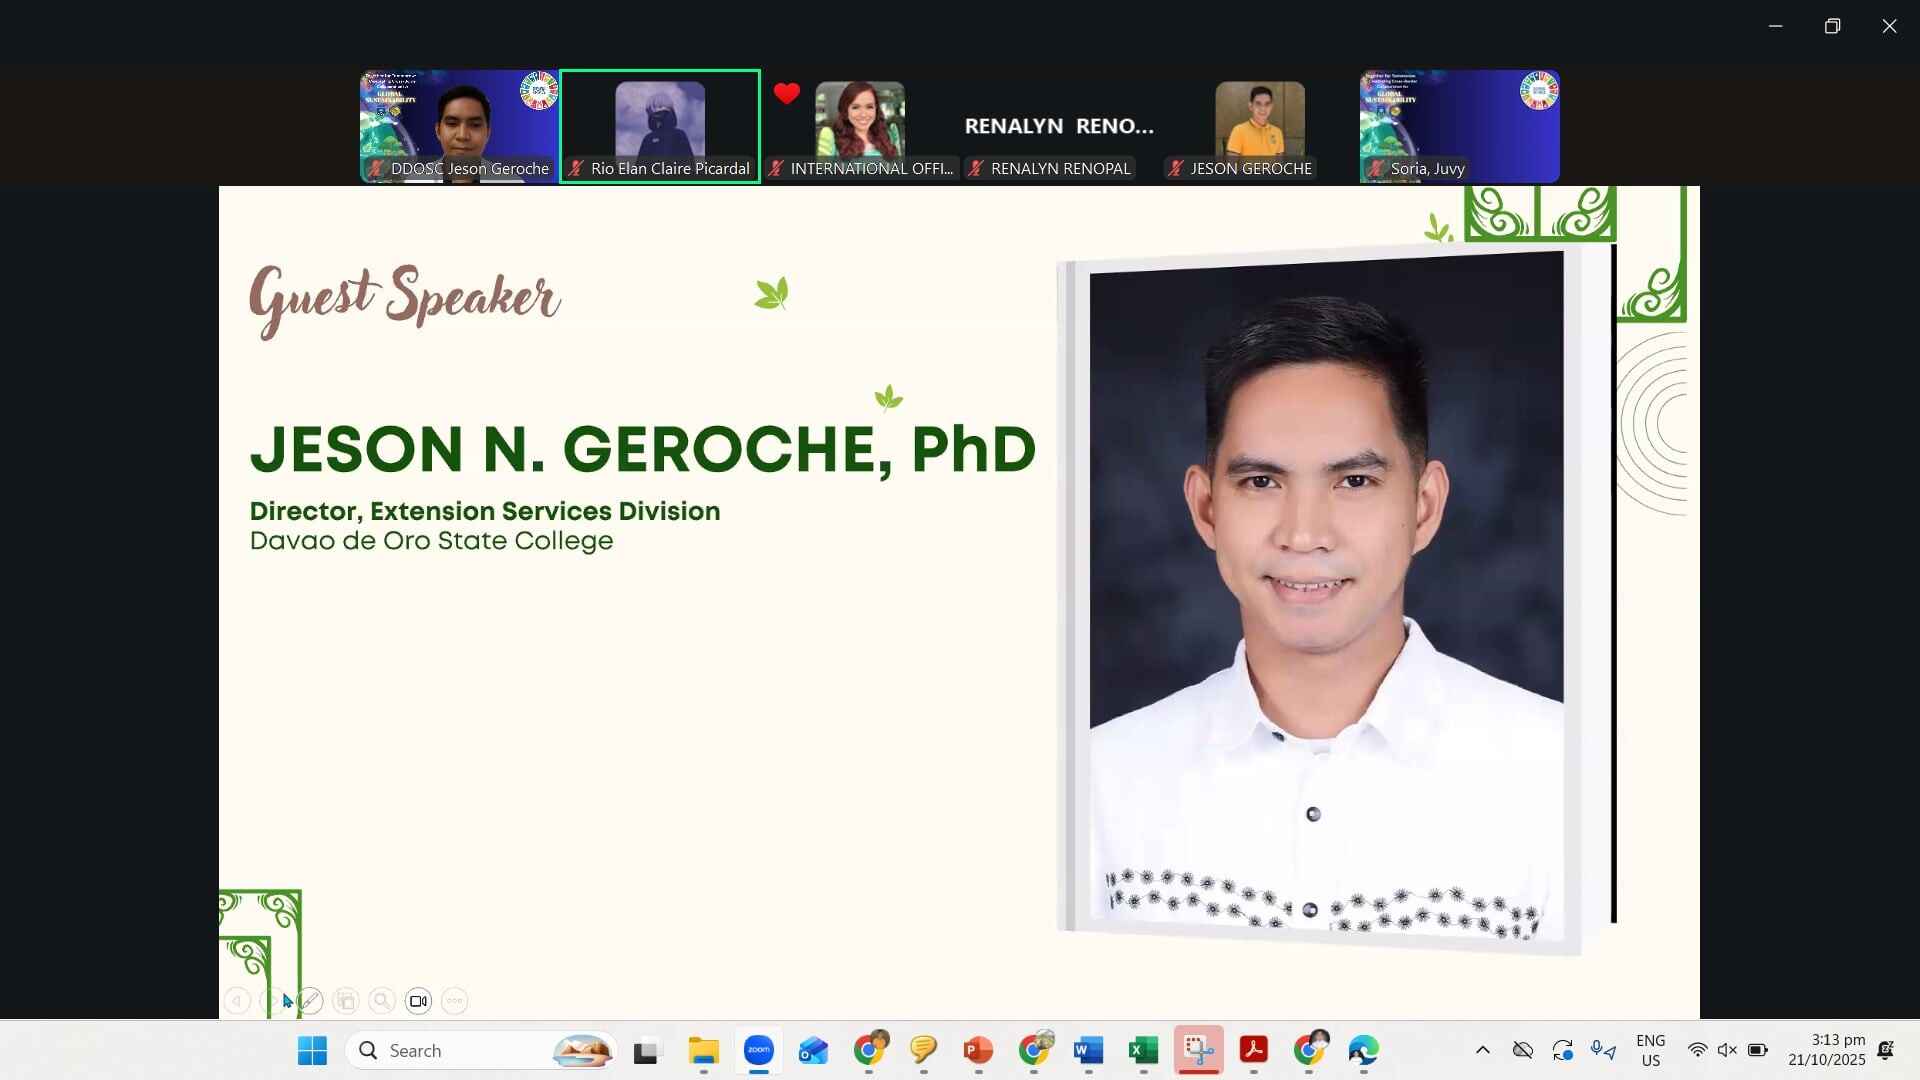Click DDOSC Jeson Geroche participant tile
Screen dimensions: 1920x1080
[459, 126]
